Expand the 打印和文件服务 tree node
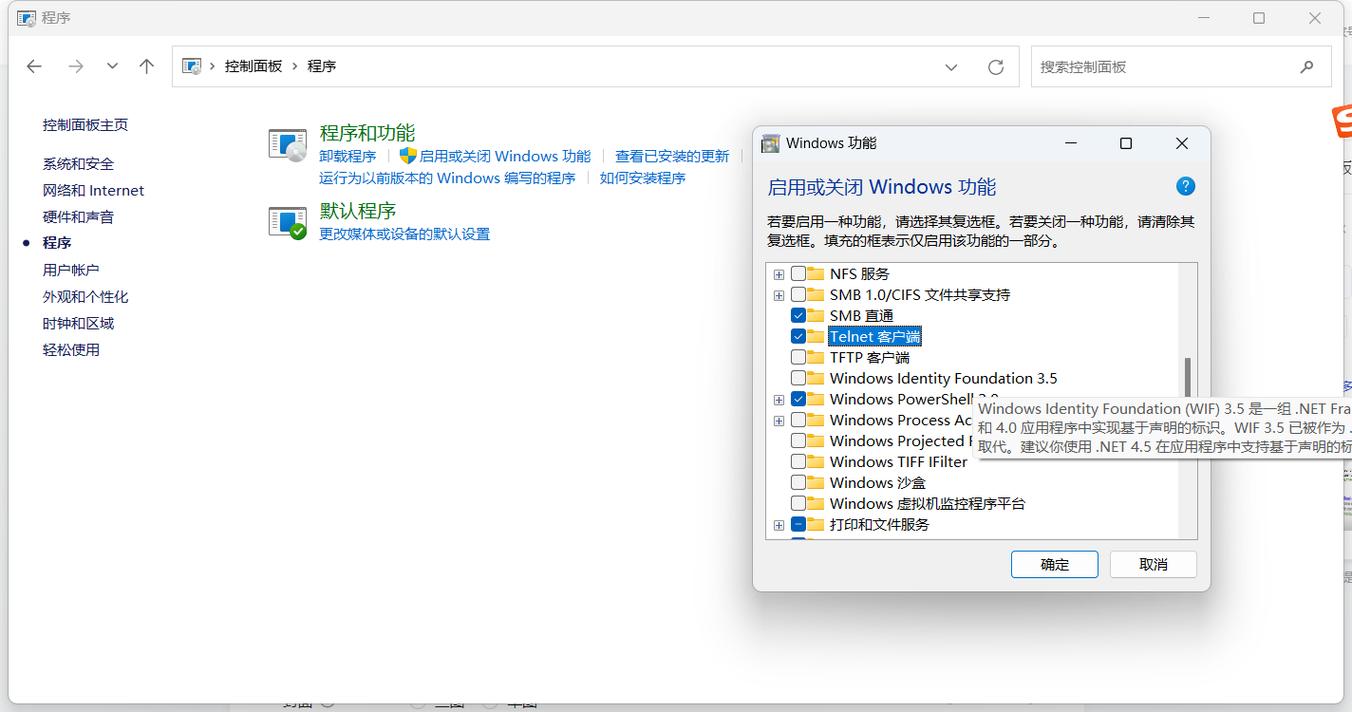This screenshot has height=712, width=1352. tap(779, 525)
